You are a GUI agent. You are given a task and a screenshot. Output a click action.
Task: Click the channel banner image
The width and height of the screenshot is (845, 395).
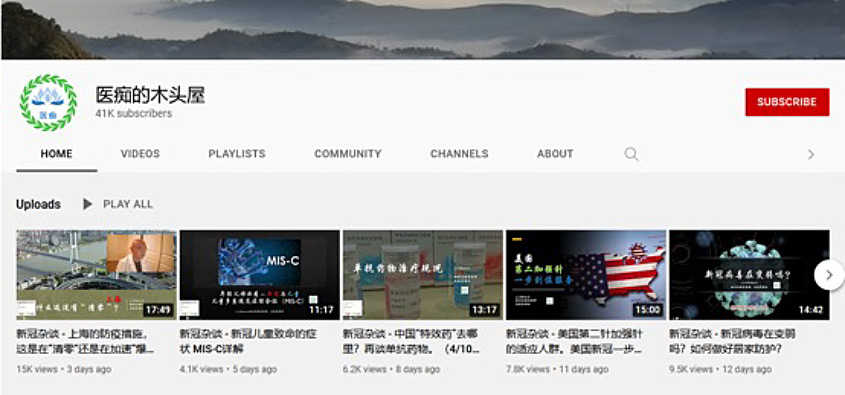point(422,29)
